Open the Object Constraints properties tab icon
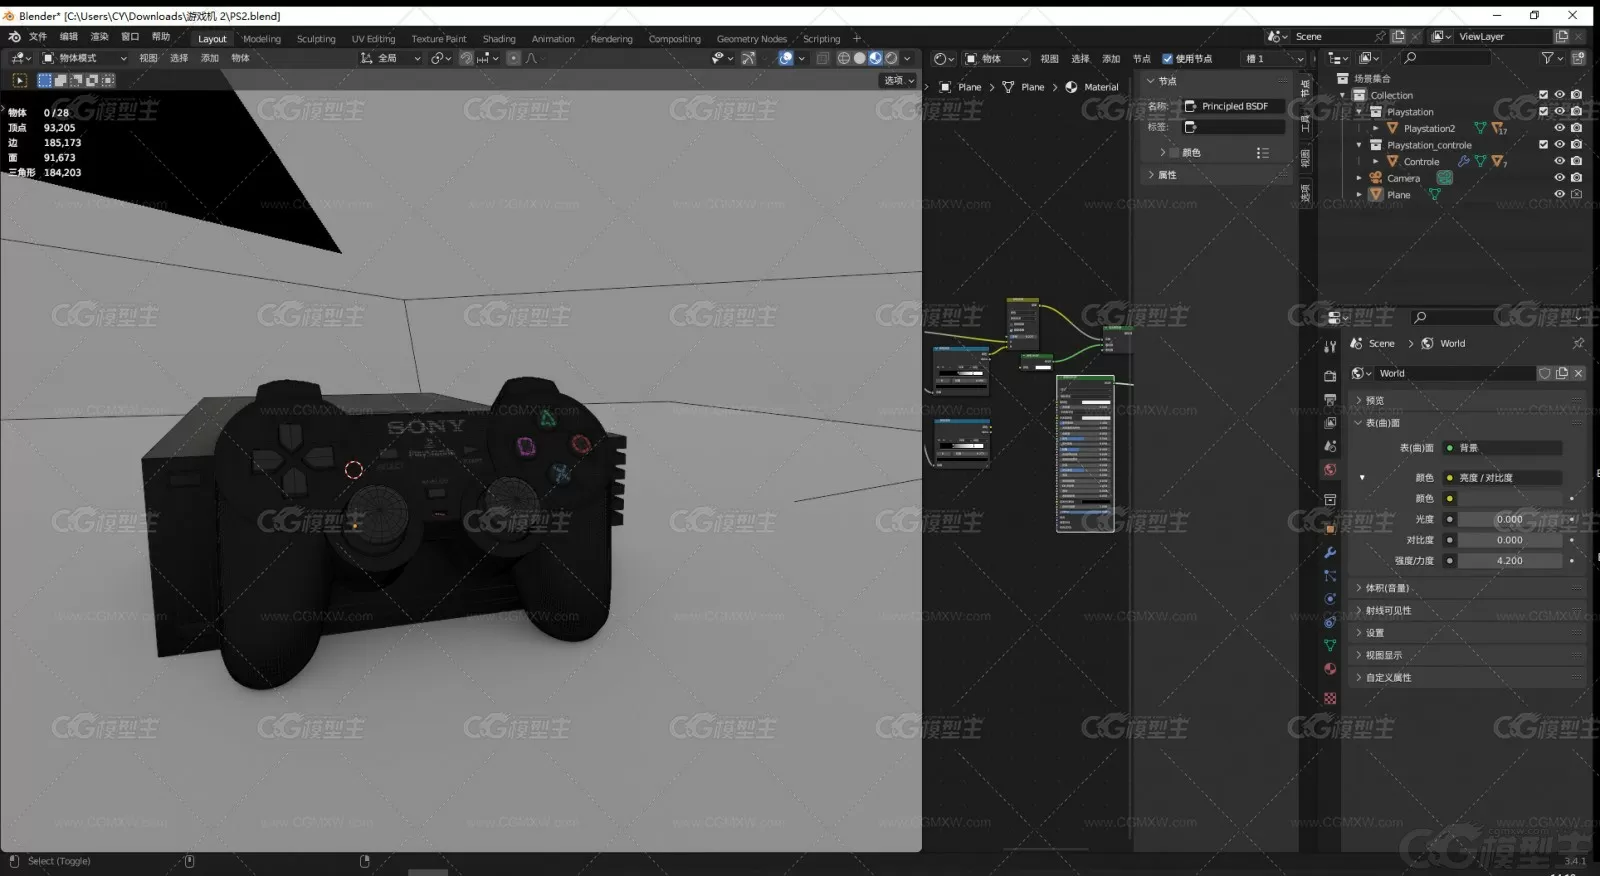This screenshot has height=876, width=1600. [1330, 622]
